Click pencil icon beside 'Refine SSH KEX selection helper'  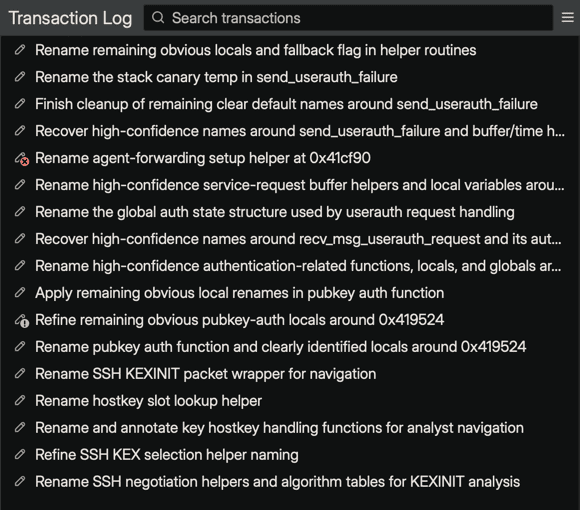point(20,455)
